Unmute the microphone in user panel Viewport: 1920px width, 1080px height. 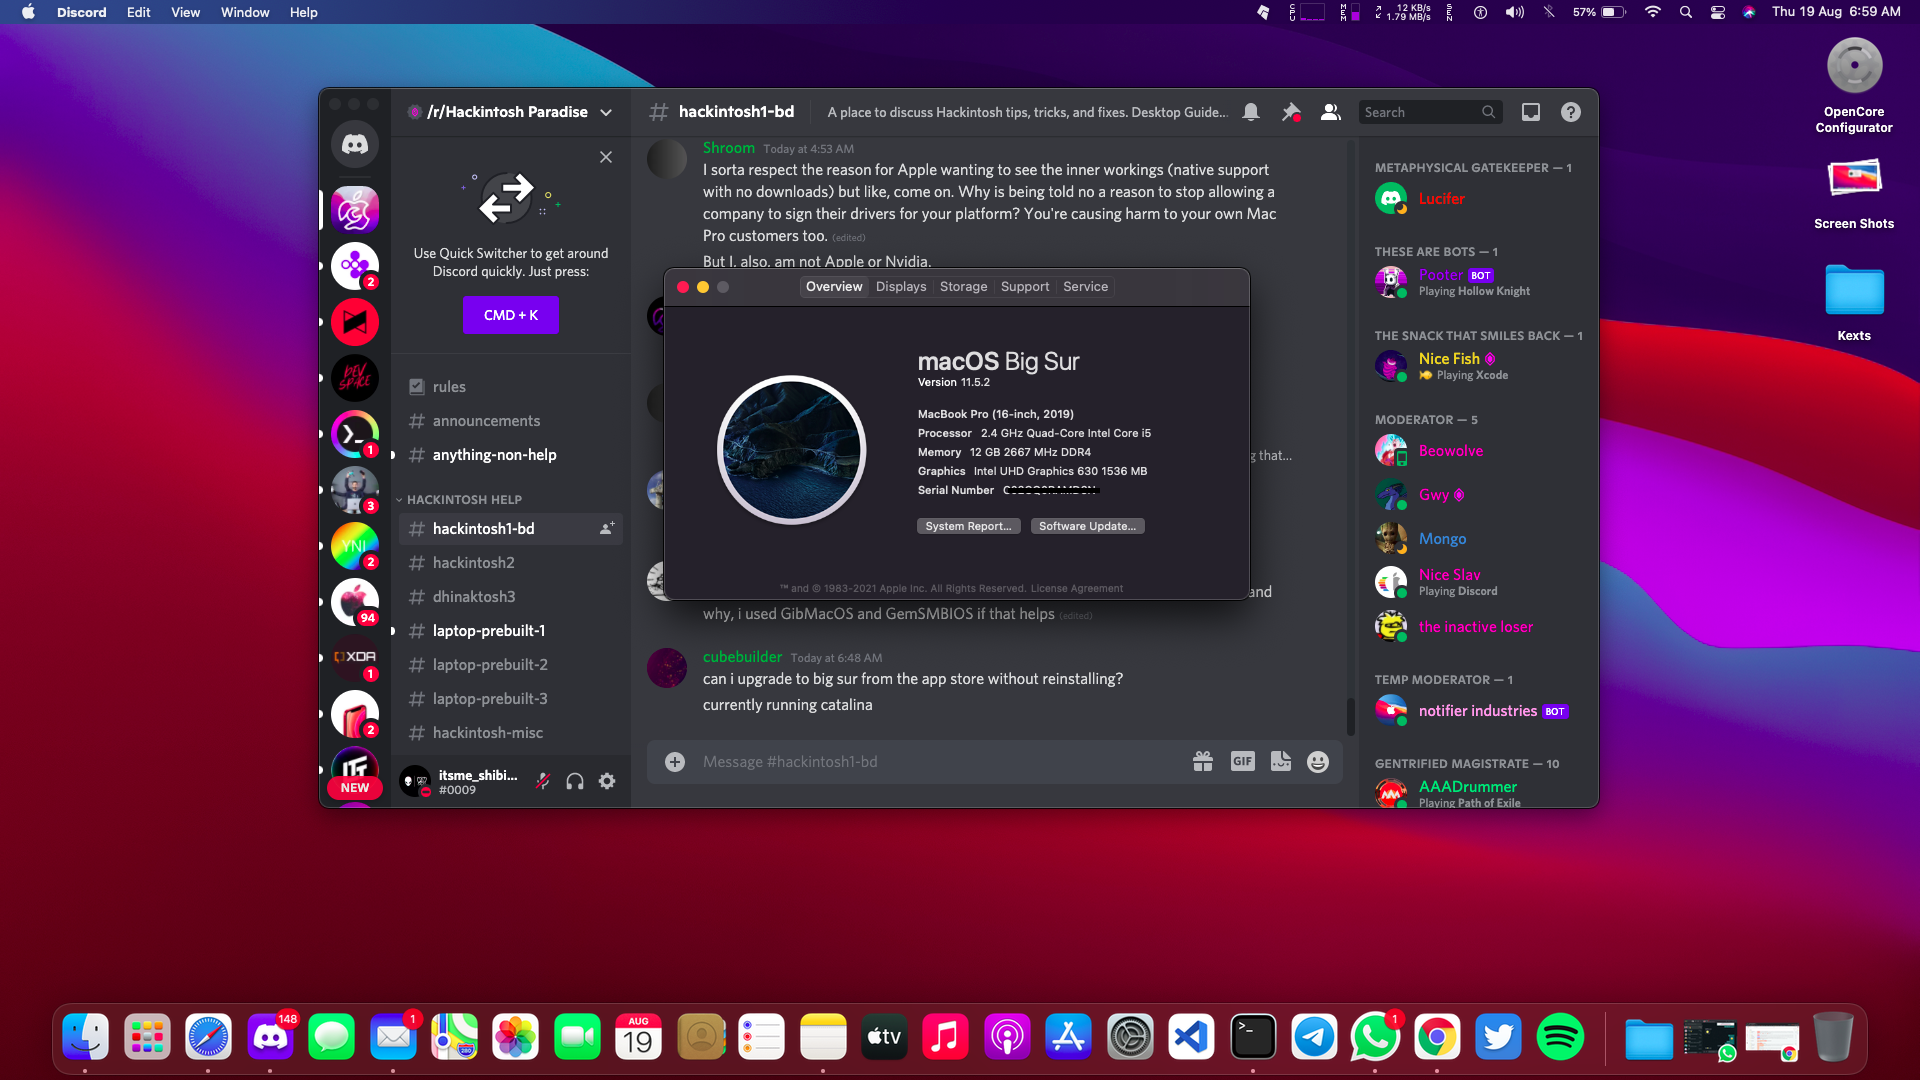pos(543,782)
